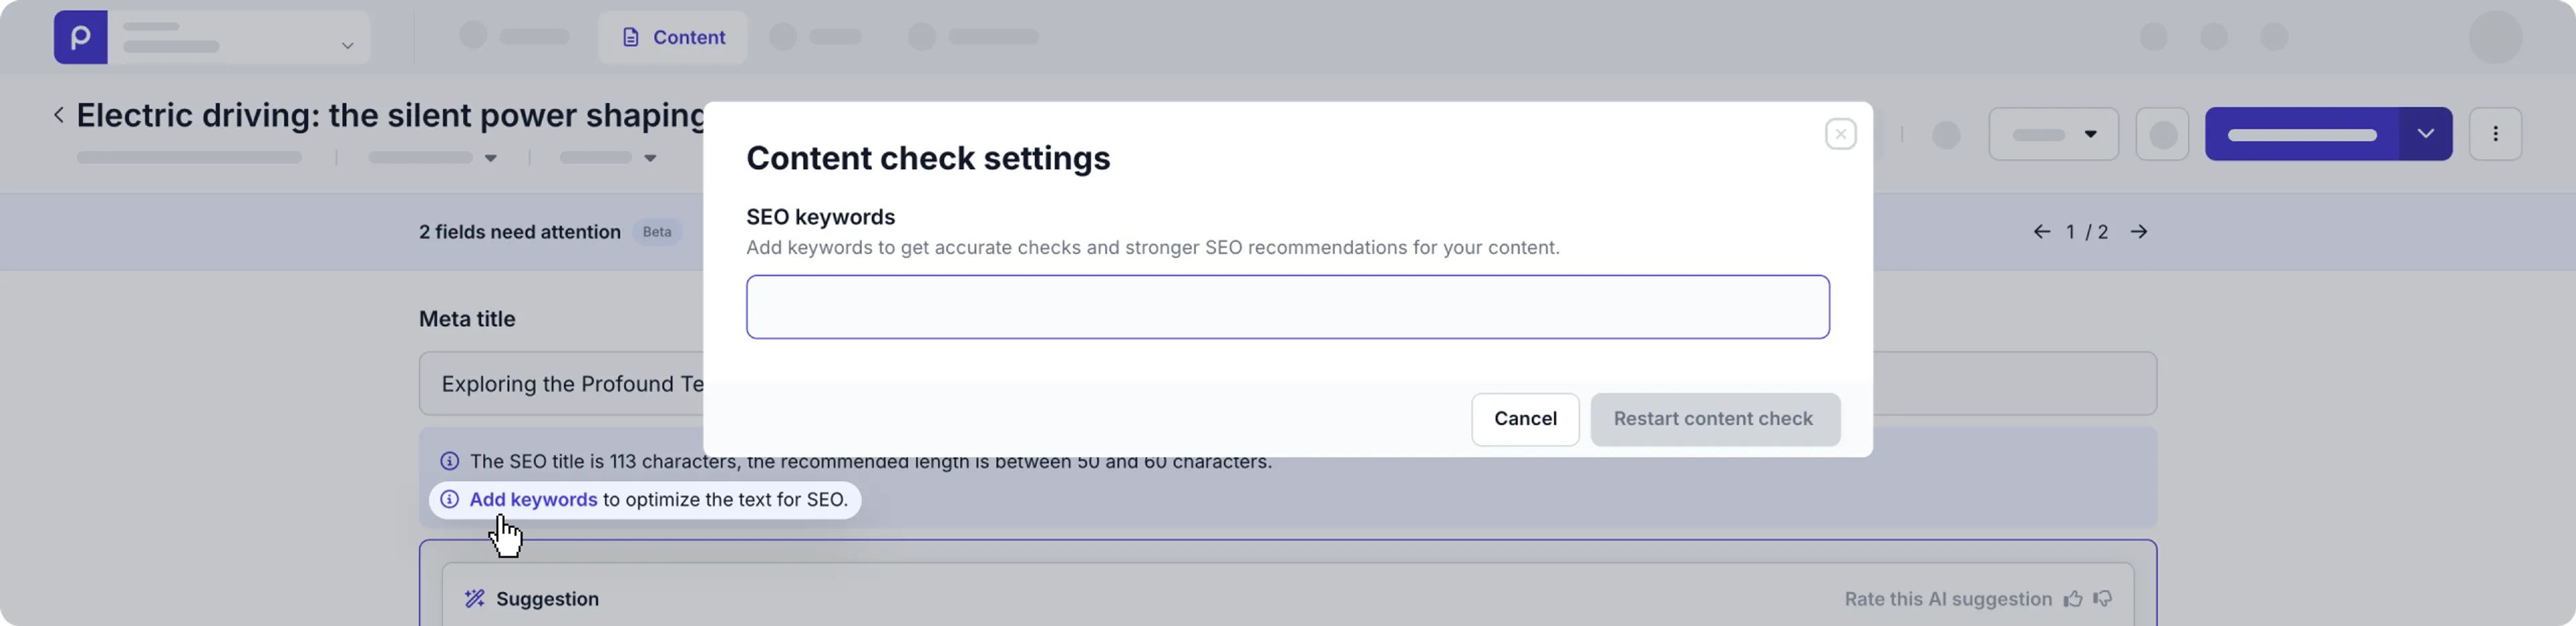Switch to the Content tab
Image resolution: width=2576 pixels, height=626 pixels.
672,36
